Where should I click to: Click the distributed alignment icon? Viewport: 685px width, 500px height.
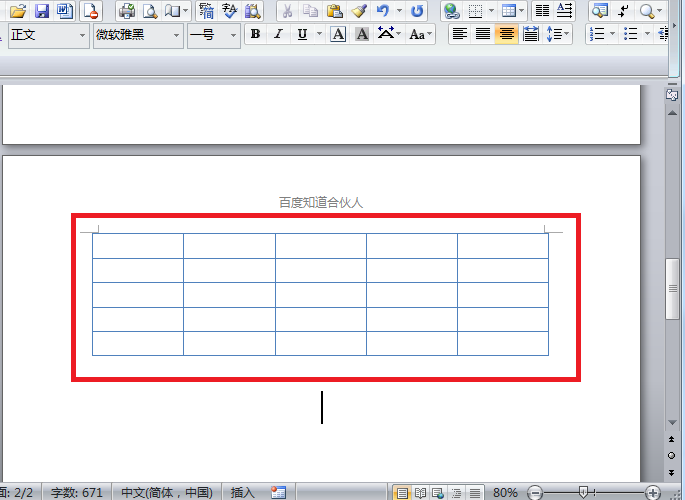click(530, 34)
